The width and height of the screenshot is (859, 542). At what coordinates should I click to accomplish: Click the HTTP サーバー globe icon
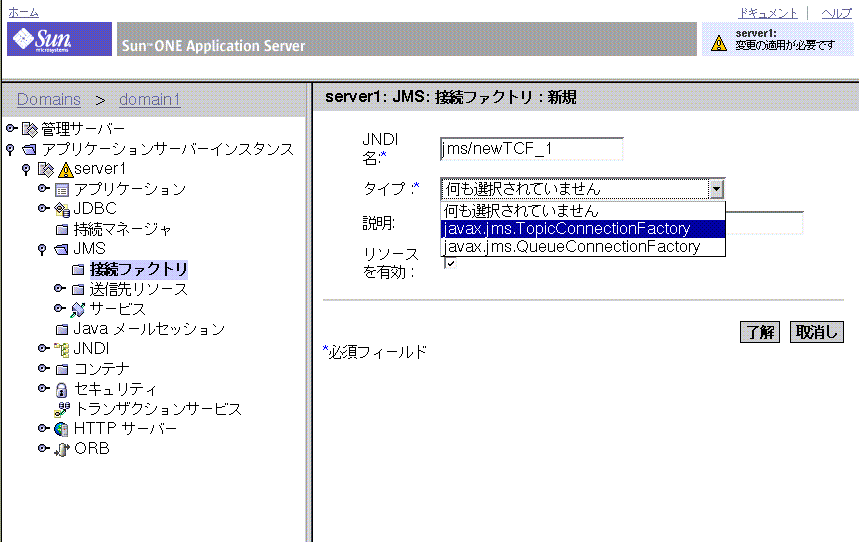click(61, 429)
